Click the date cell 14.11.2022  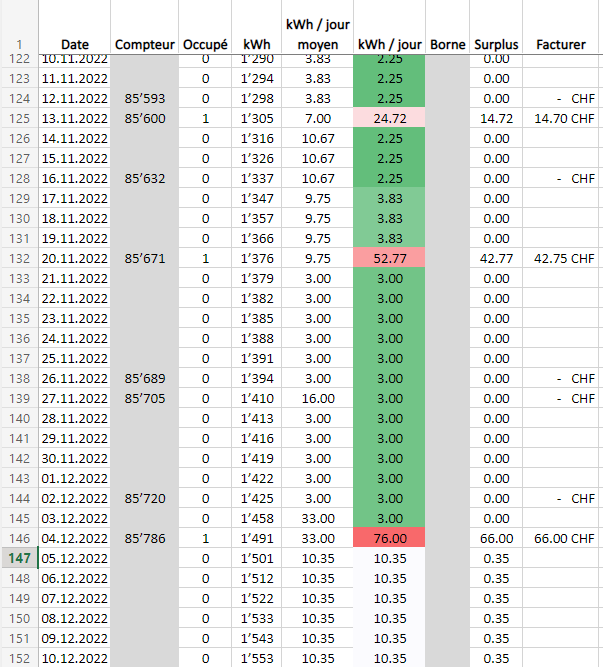tap(74, 138)
